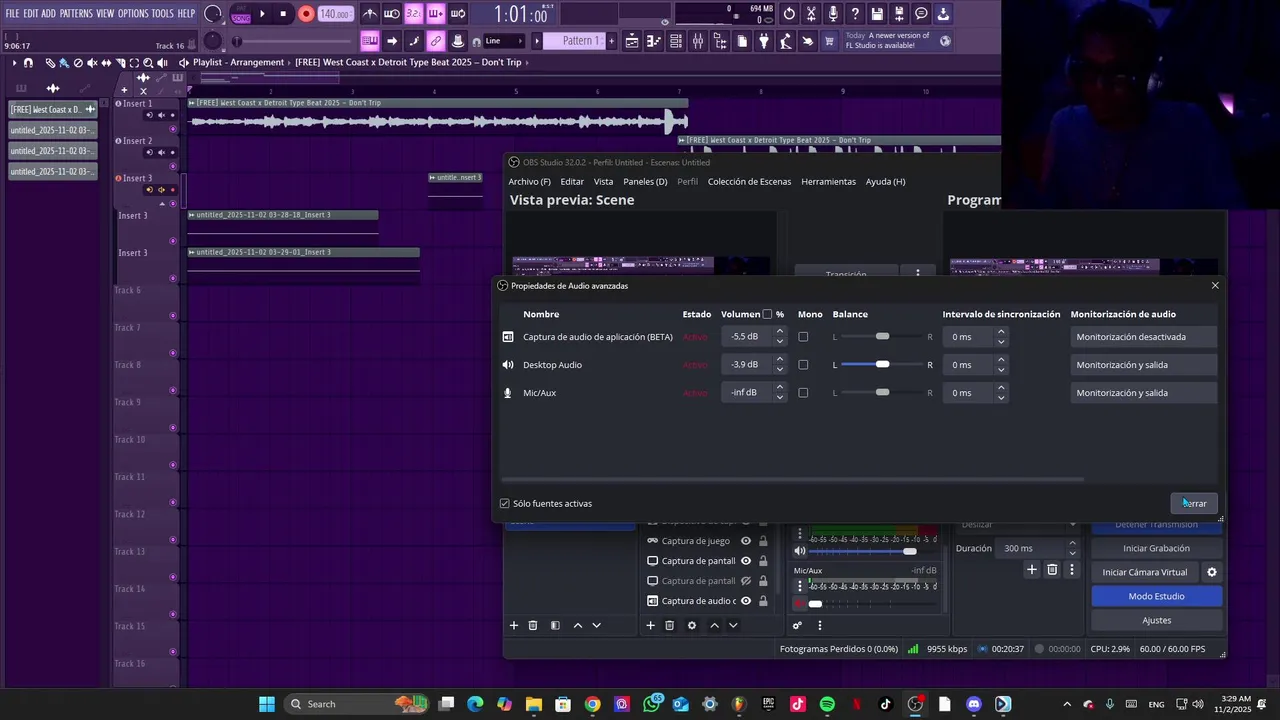Click the one-click audio recording mic icon
The height and width of the screenshot is (720, 1280).
833,14
